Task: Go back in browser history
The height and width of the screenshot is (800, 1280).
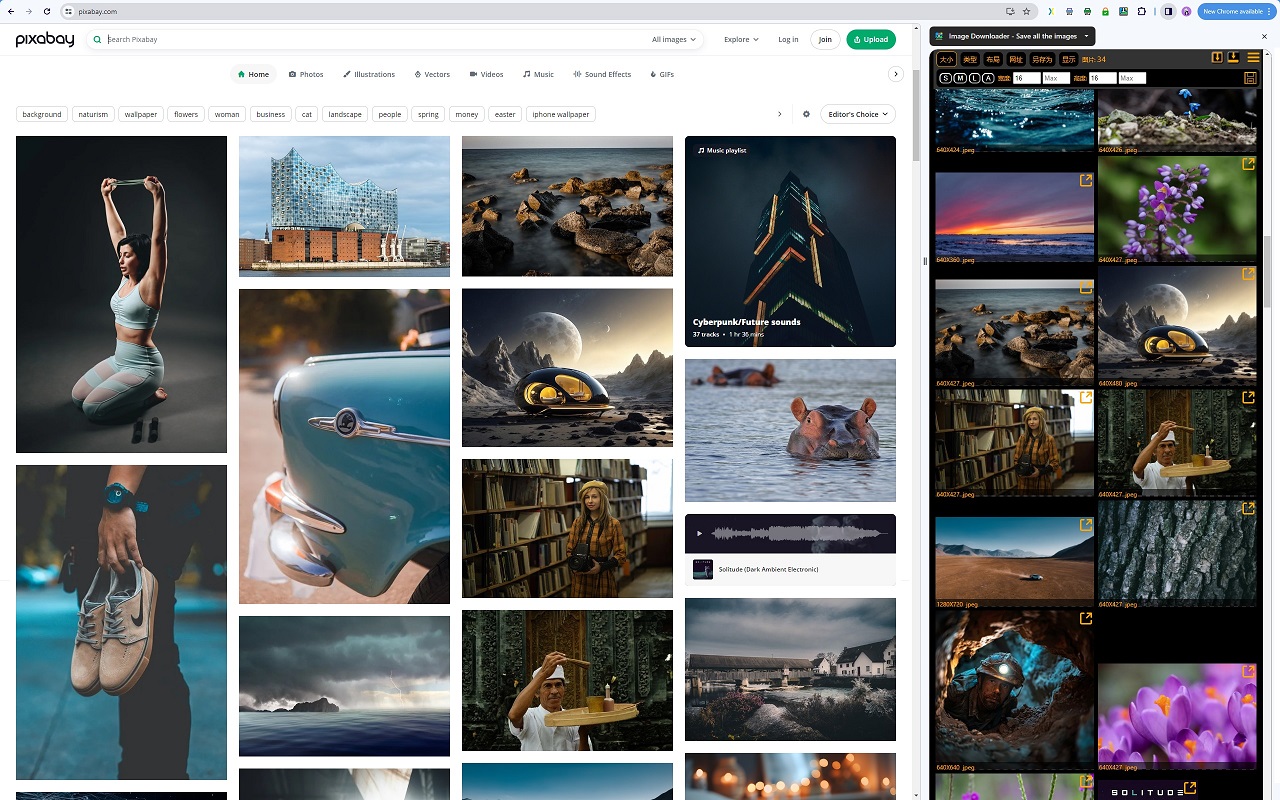Action: 10,11
